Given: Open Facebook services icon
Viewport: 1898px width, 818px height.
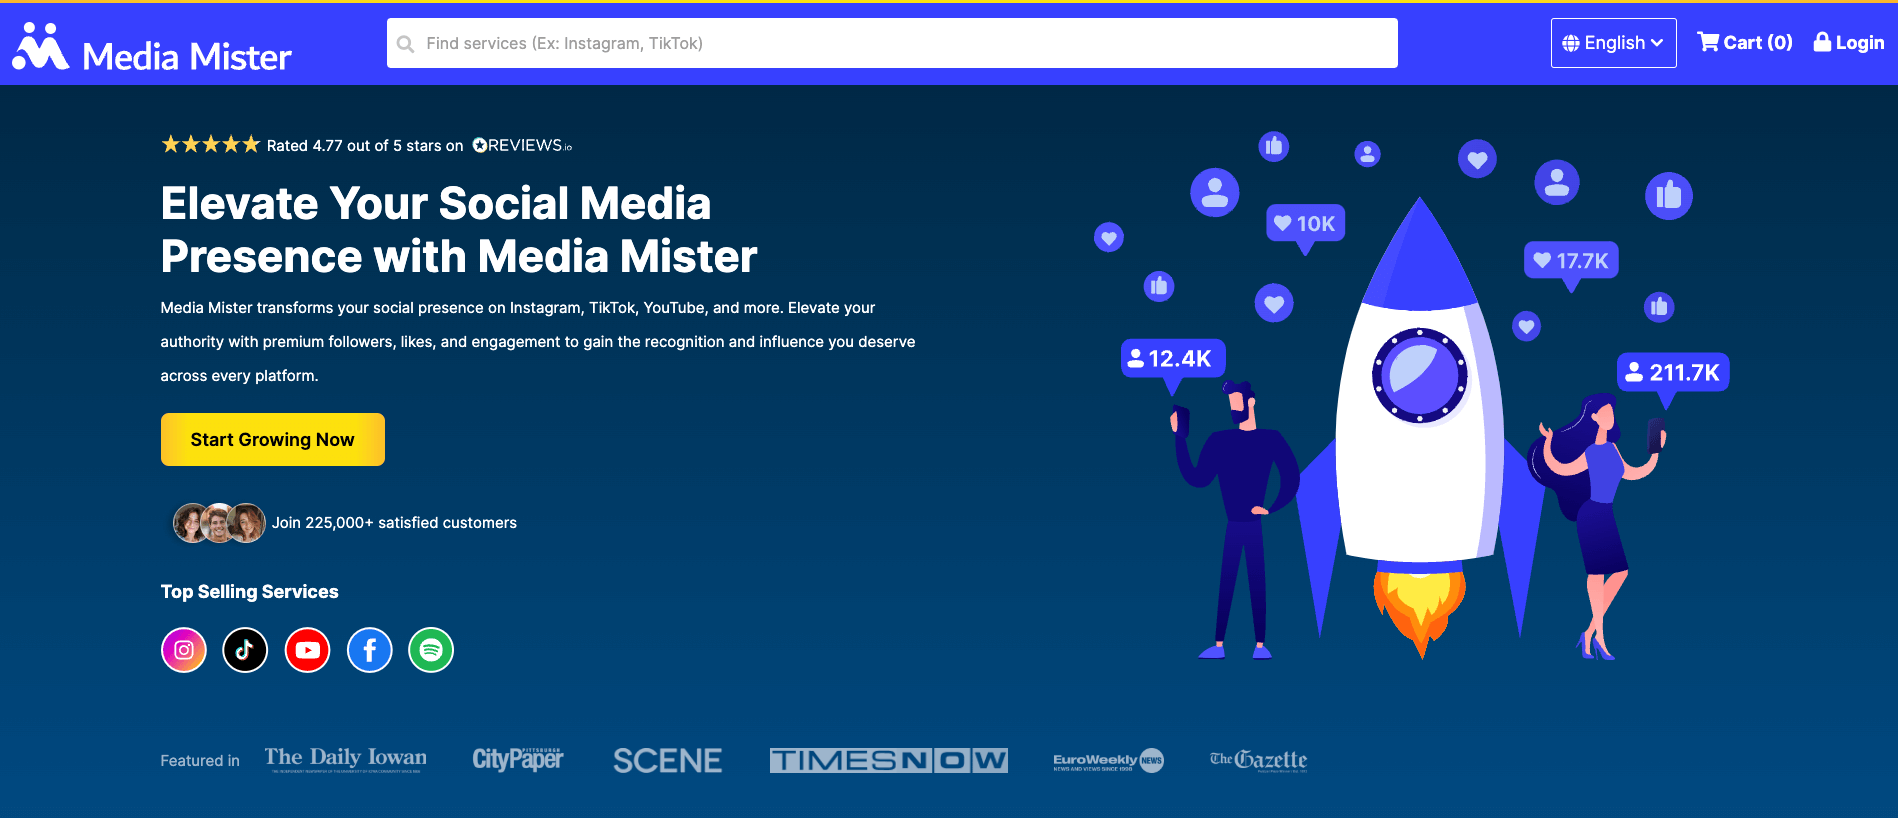Looking at the screenshot, I should tap(369, 650).
